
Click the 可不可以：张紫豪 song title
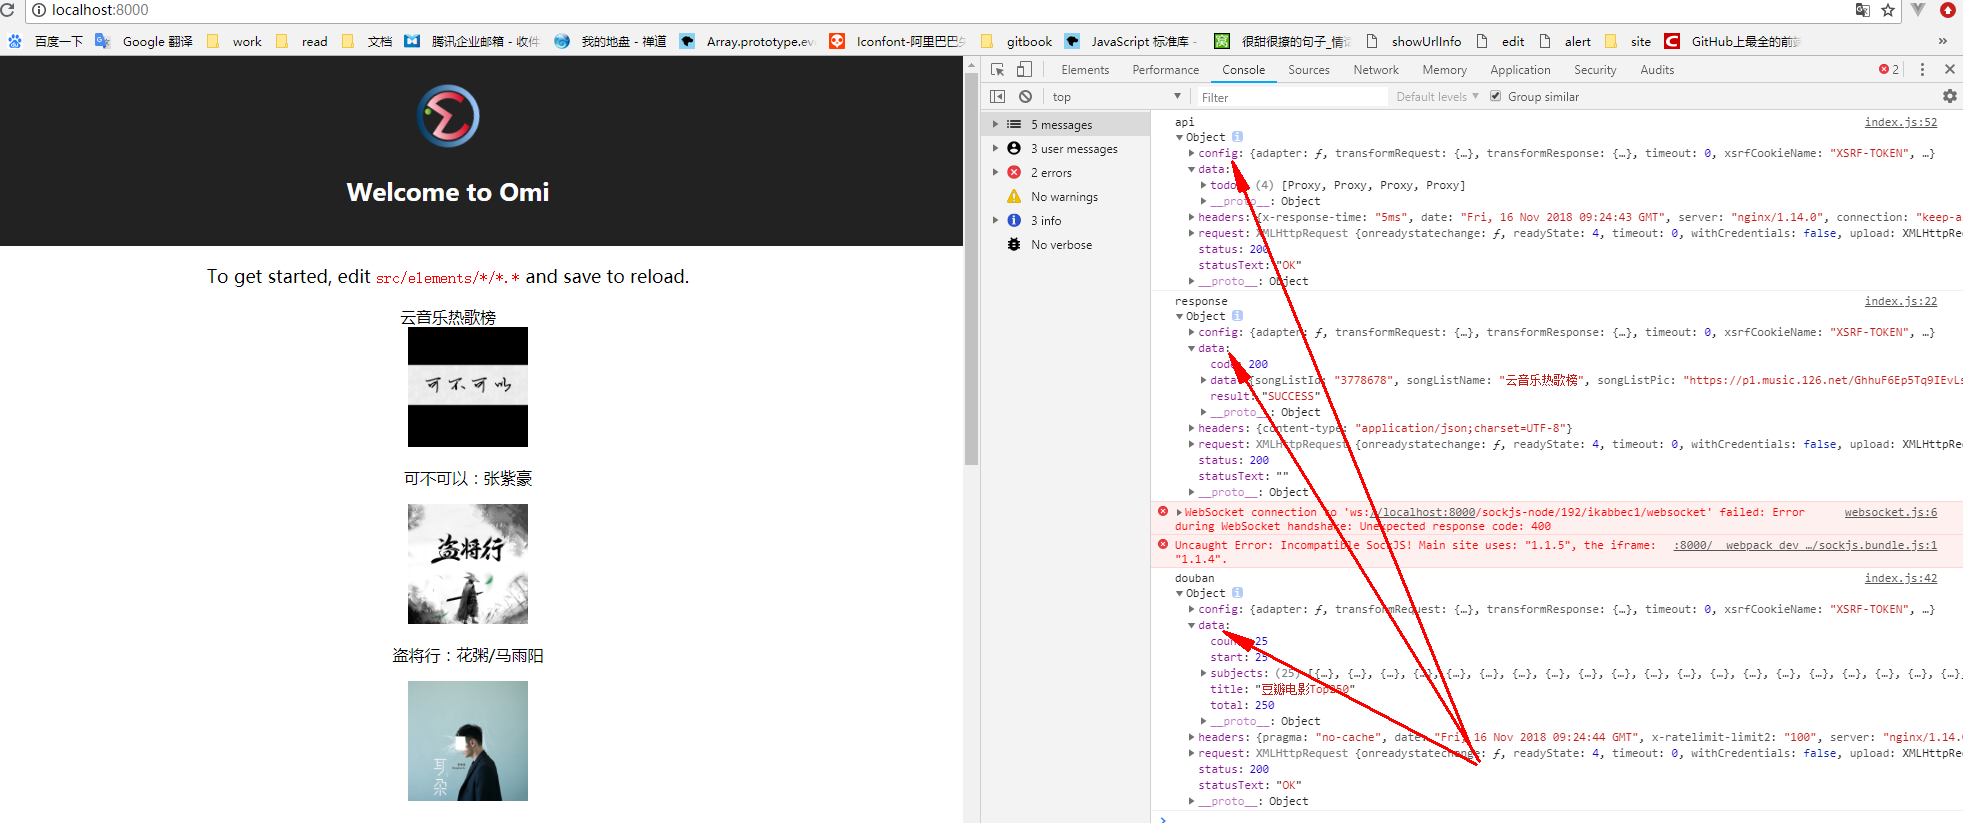click(x=468, y=478)
